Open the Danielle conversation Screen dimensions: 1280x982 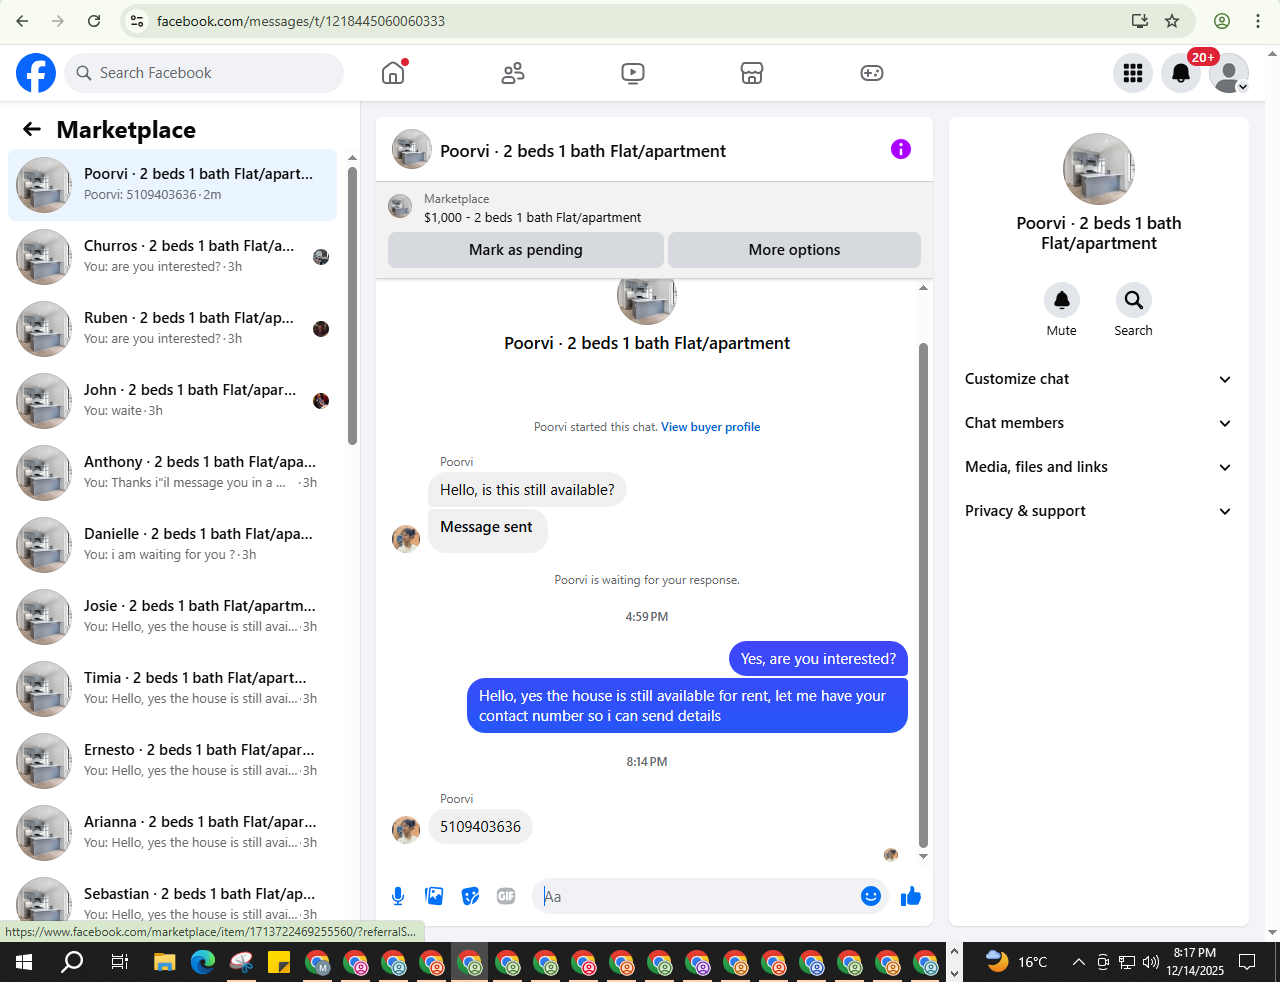pos(172,545)
